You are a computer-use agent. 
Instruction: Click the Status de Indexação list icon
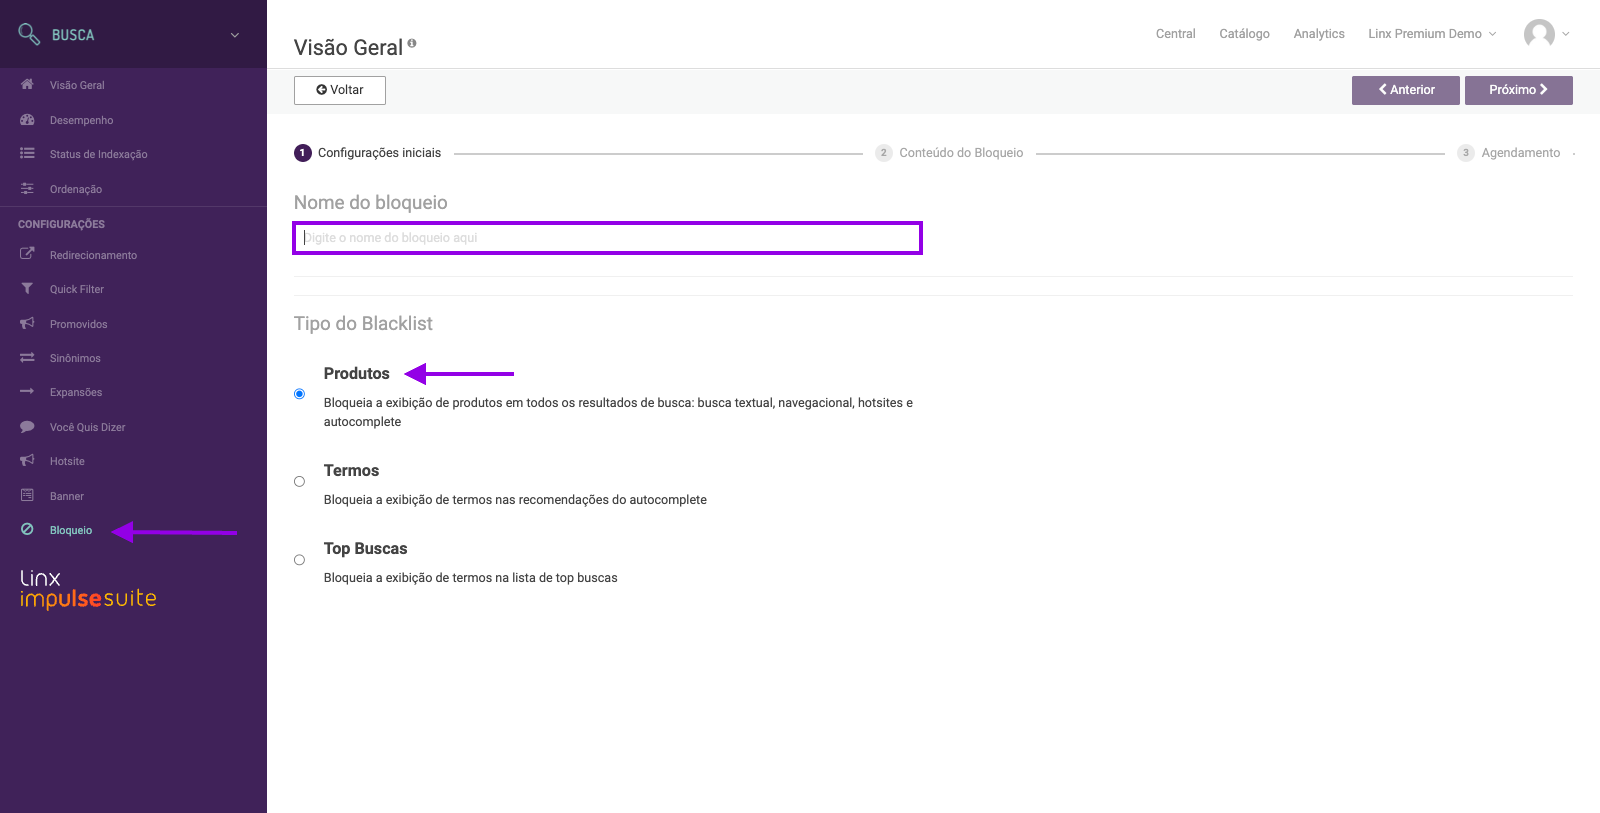tap(27, 154)
